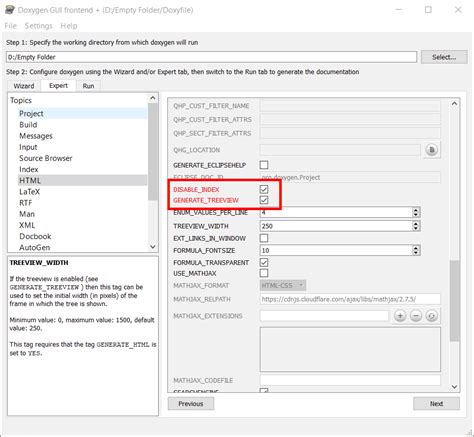Click the MATHJAX_EXTENSIONS add (plus) icon
Viewport: 474px width, 437px height.
tap(400, 315)
